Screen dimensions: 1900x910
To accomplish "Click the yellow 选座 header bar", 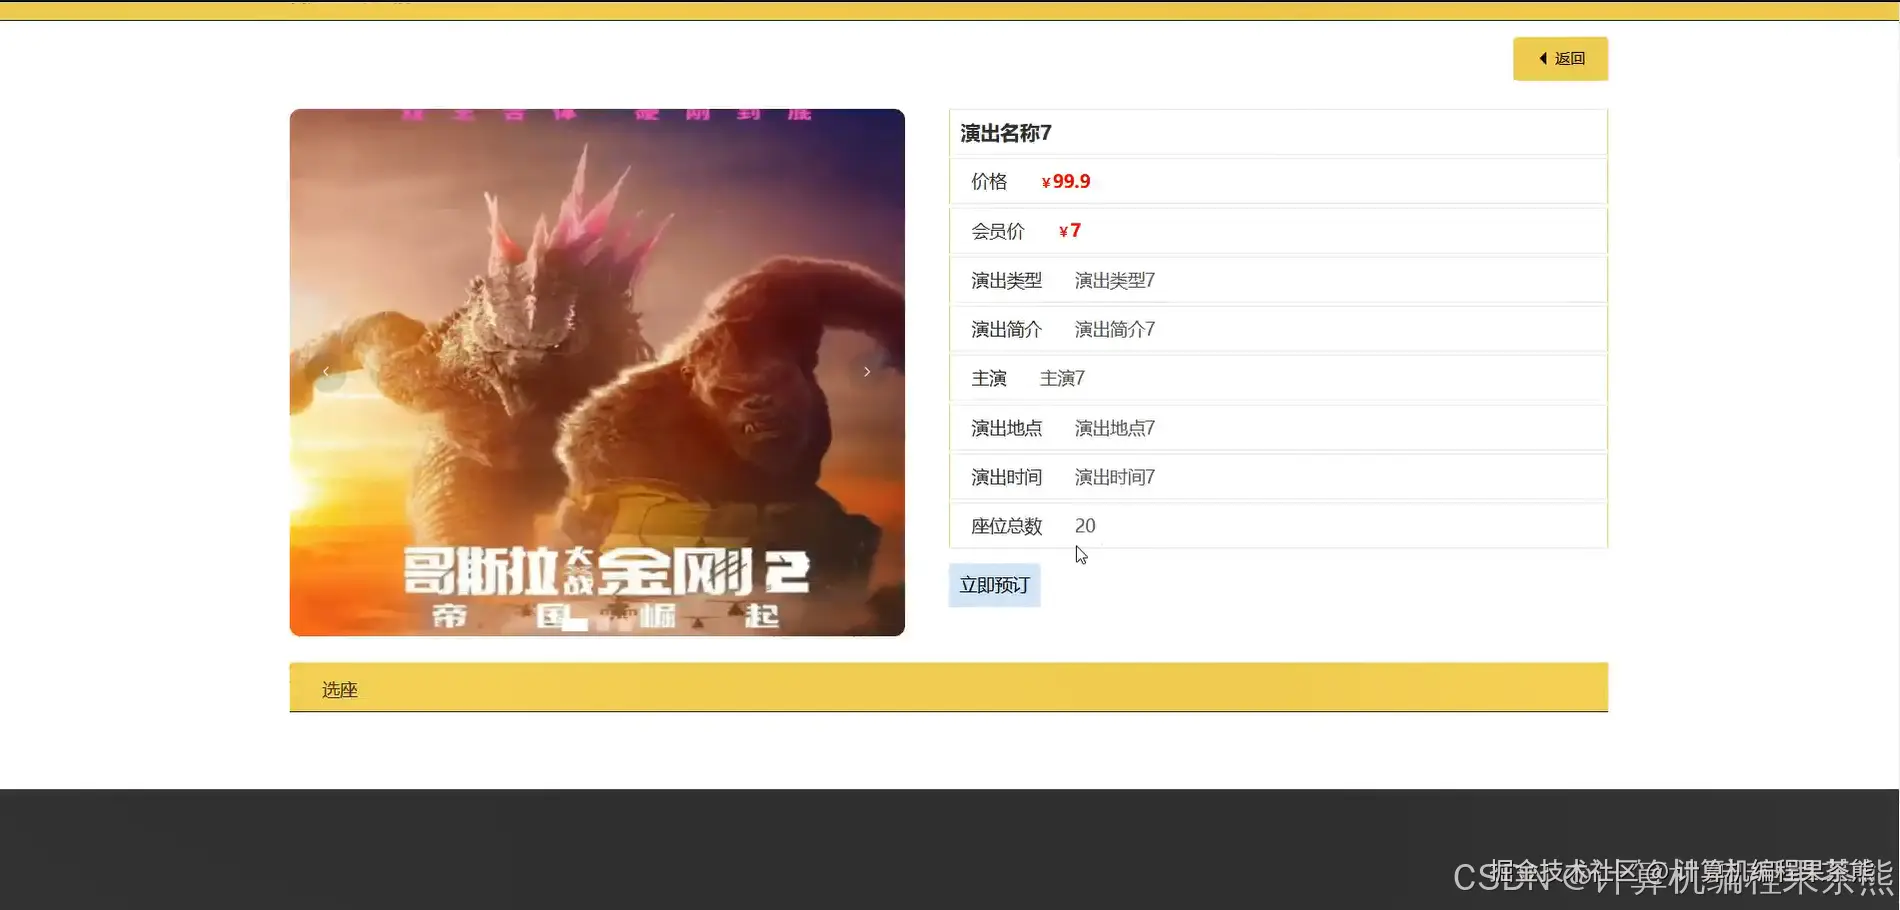I will pos(948,688).
